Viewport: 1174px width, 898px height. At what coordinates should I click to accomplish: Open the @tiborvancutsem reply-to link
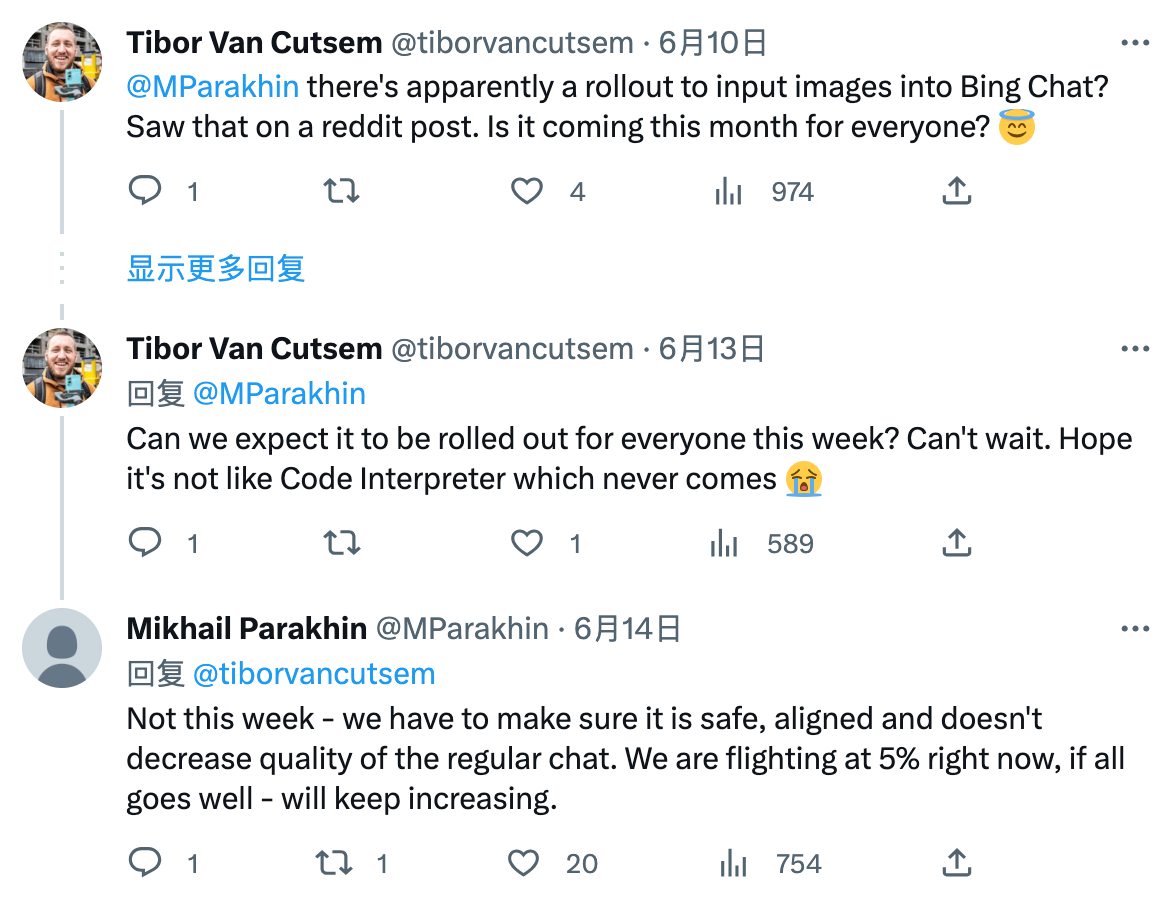pos(313,674)
